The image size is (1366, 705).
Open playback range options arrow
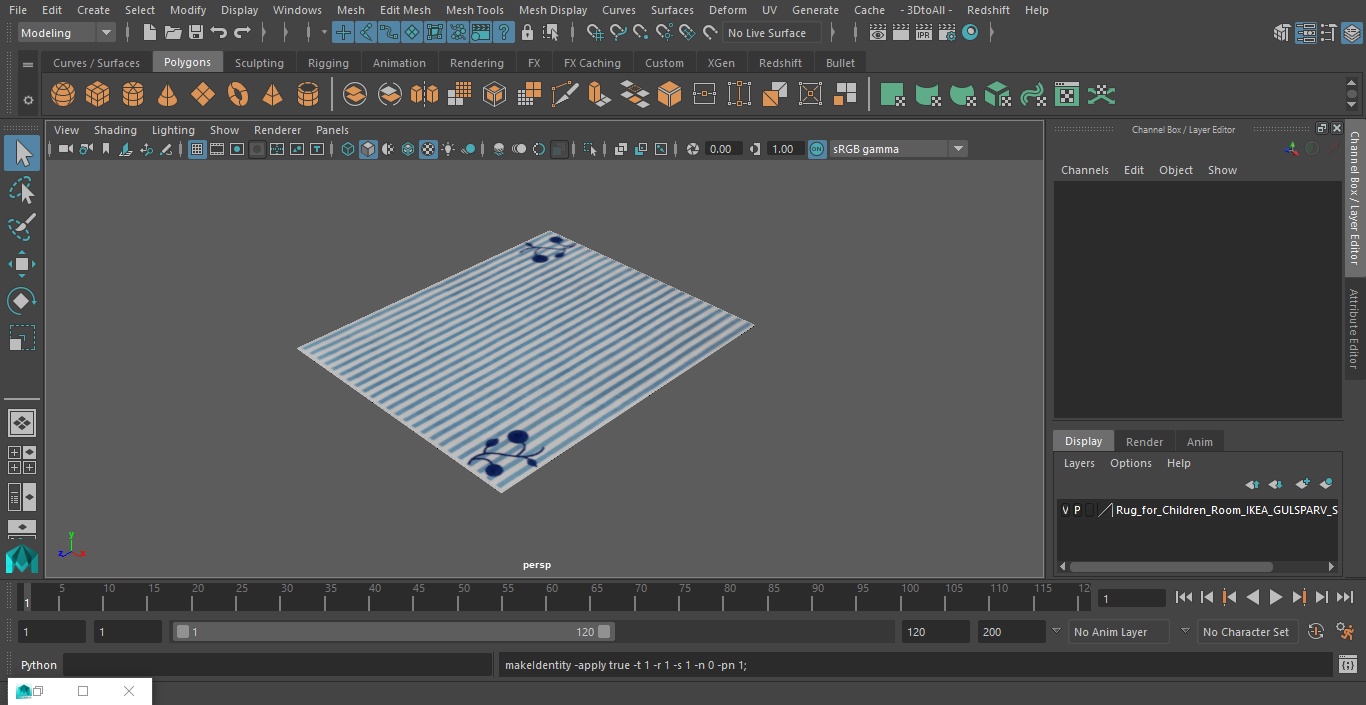(x=1056, y=632)
